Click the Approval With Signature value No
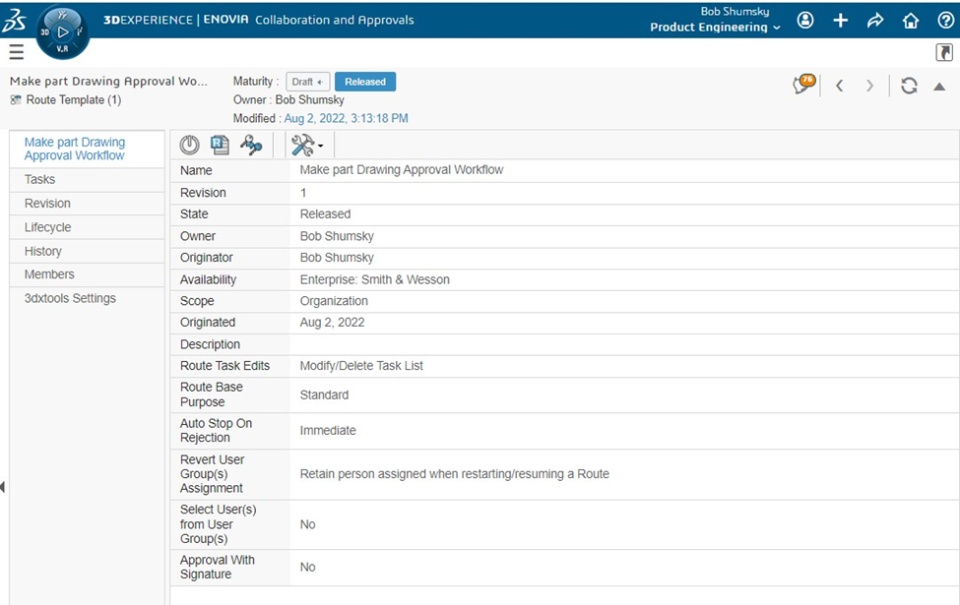The width and height of the screenshot is (960, 605). [307, 567]
